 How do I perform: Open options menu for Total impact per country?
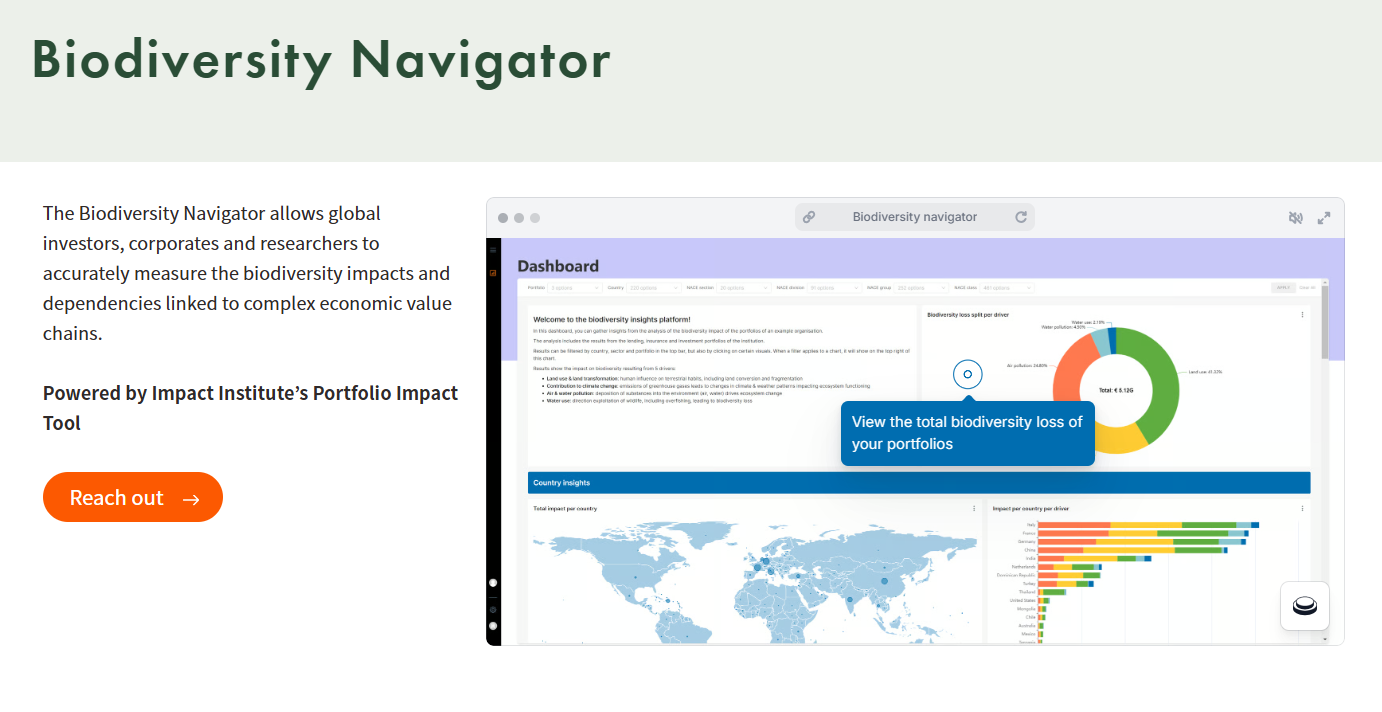pos(974,509)
